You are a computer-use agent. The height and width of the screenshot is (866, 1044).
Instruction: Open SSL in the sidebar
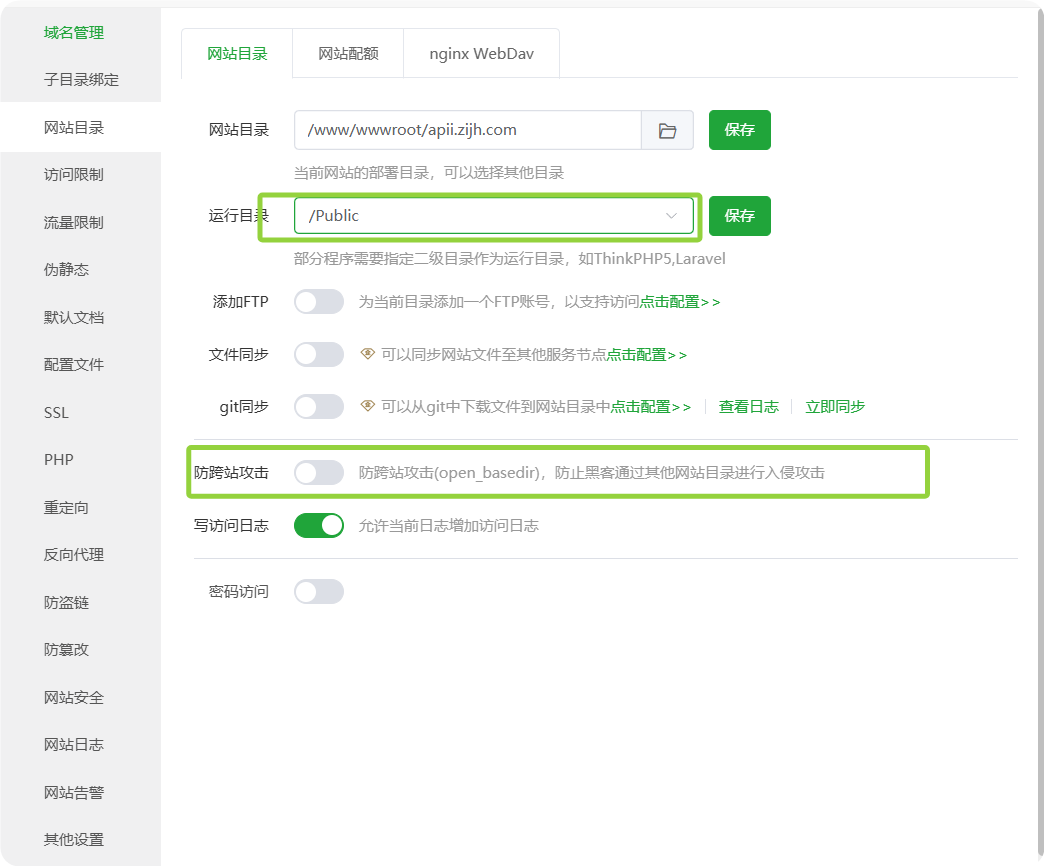click(x=56, y=412)
